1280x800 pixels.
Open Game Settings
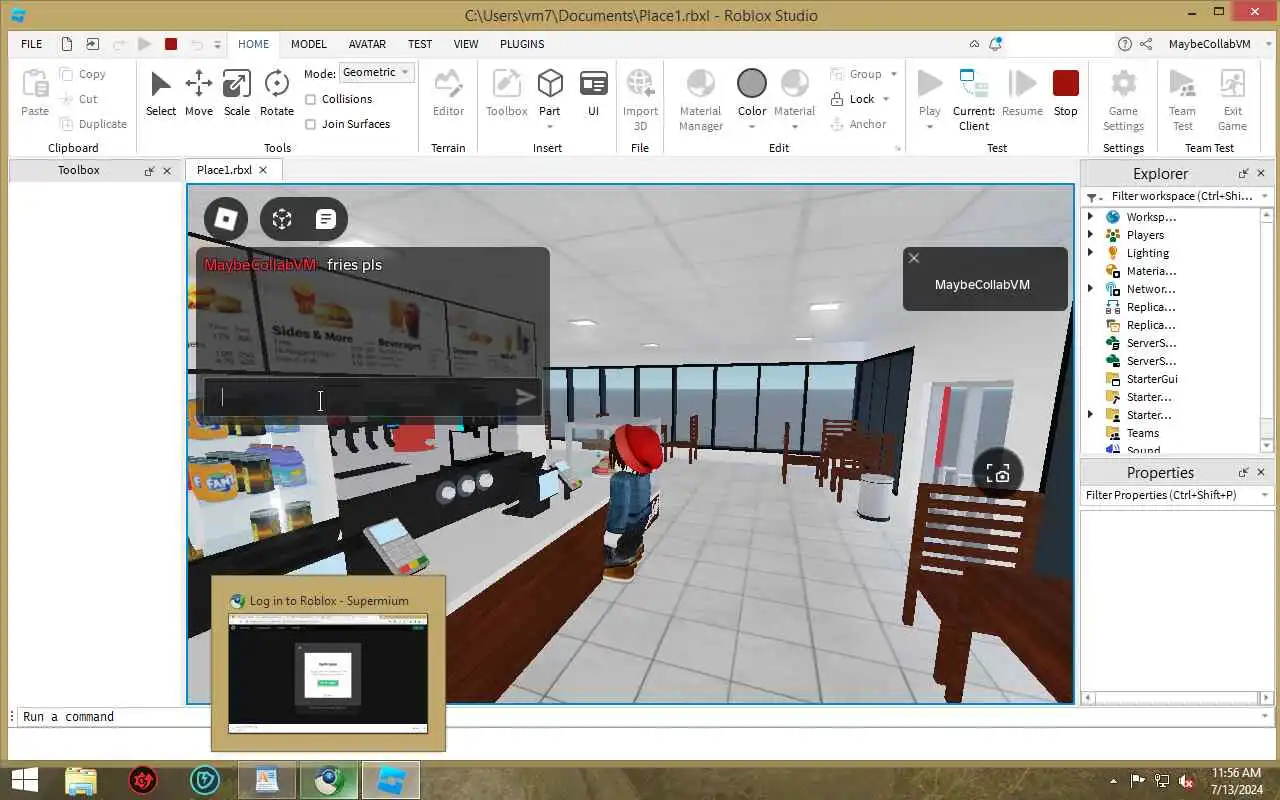[1123, 100]
